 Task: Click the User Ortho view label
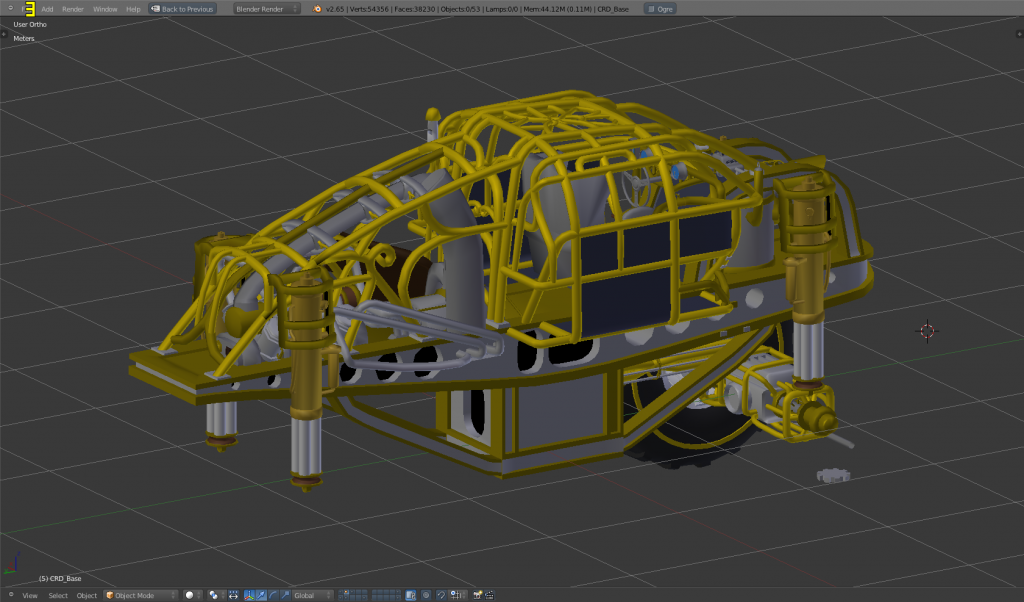pyautogui.click(x=30, y=24)
